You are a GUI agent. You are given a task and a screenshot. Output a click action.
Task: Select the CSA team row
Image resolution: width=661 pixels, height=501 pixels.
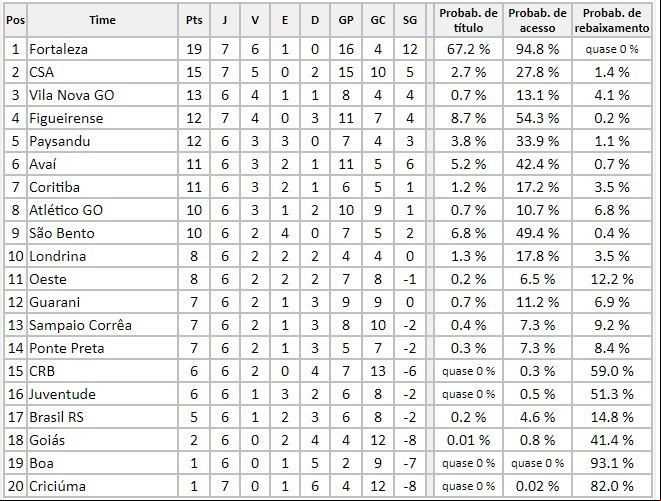pos(328,72)
